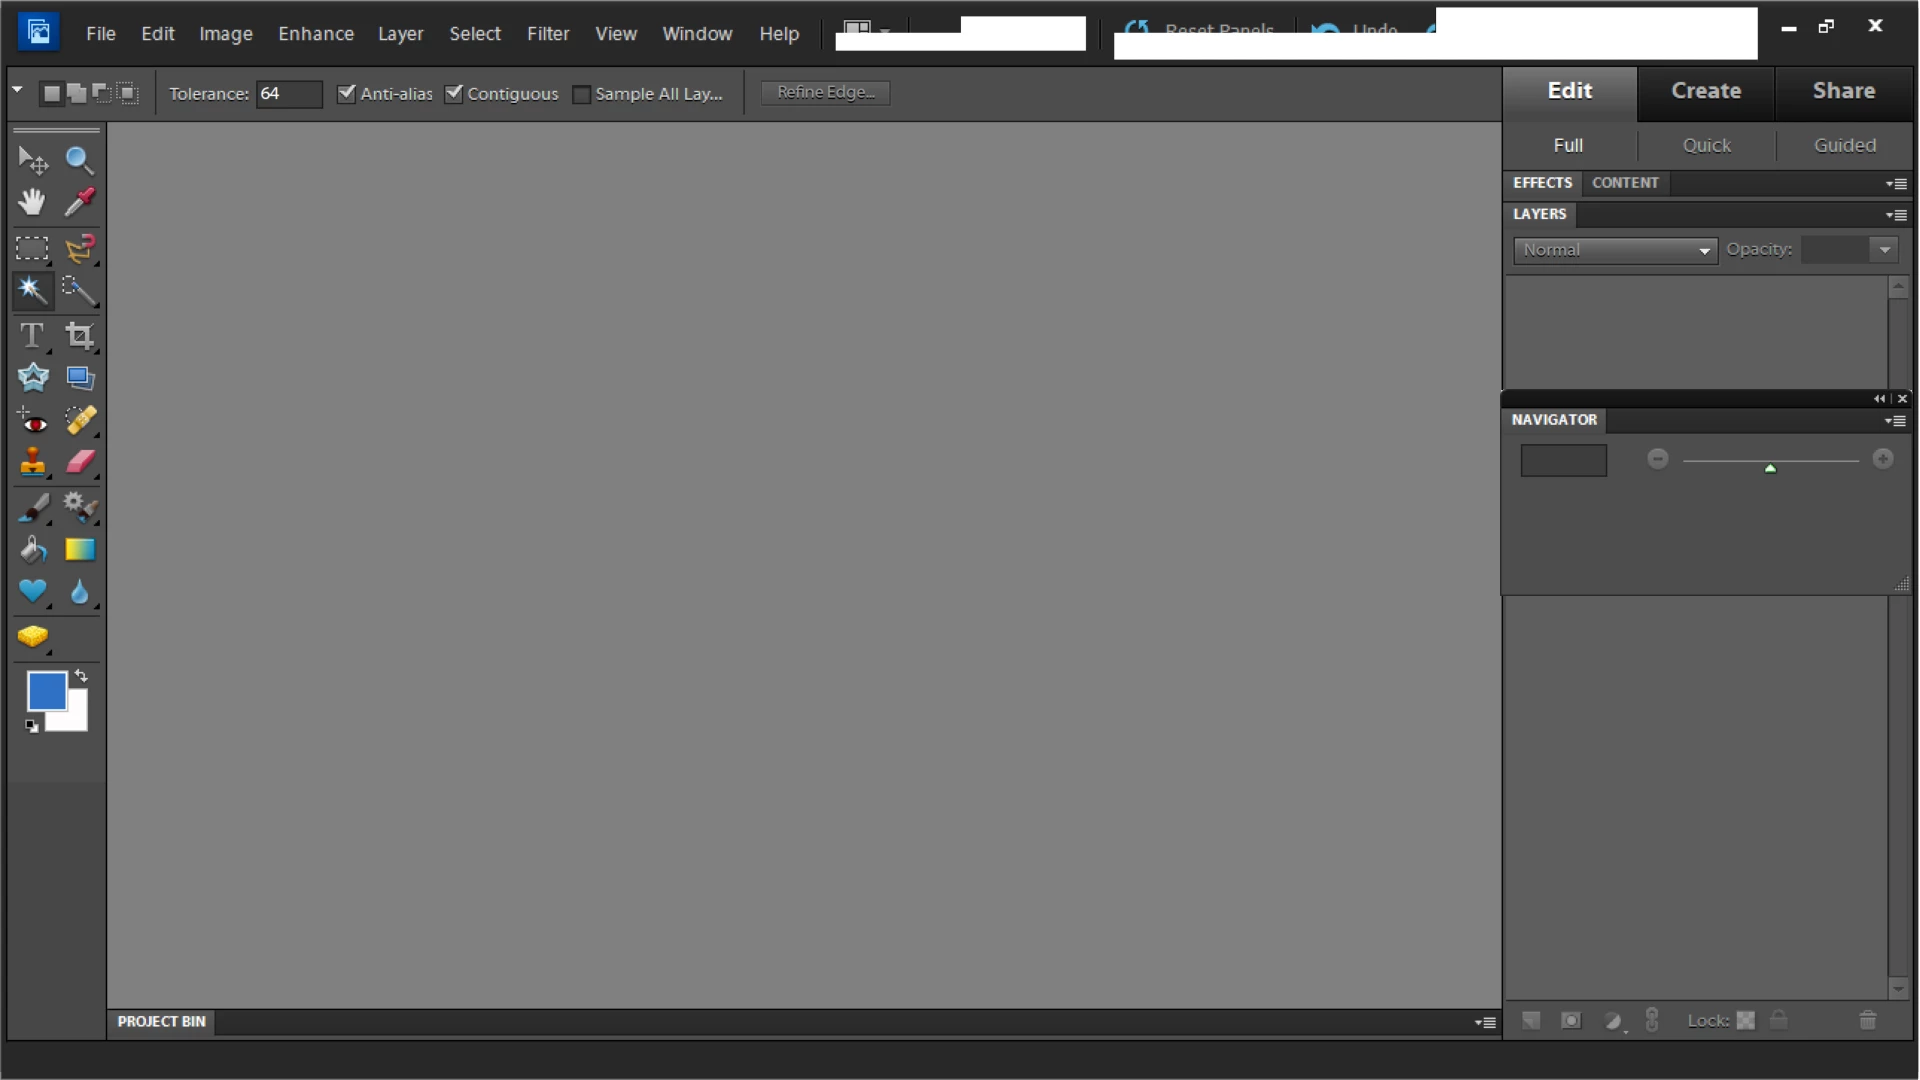Click the Refine Edge button
Screen dimensions: 1920x1080
(825, 92)
